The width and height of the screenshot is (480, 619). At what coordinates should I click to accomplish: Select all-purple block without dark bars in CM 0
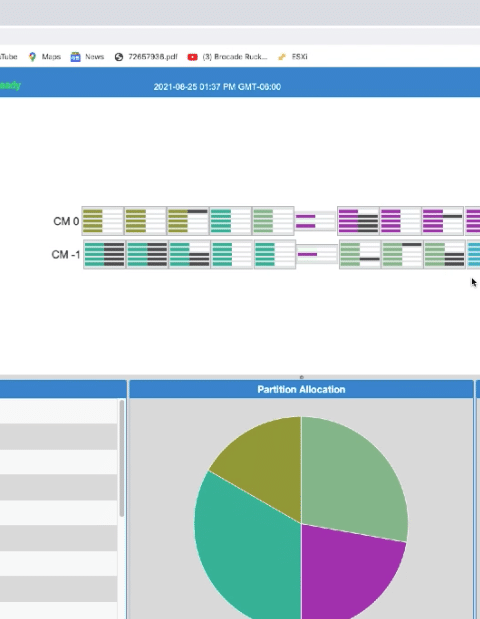tap(401, 221)
